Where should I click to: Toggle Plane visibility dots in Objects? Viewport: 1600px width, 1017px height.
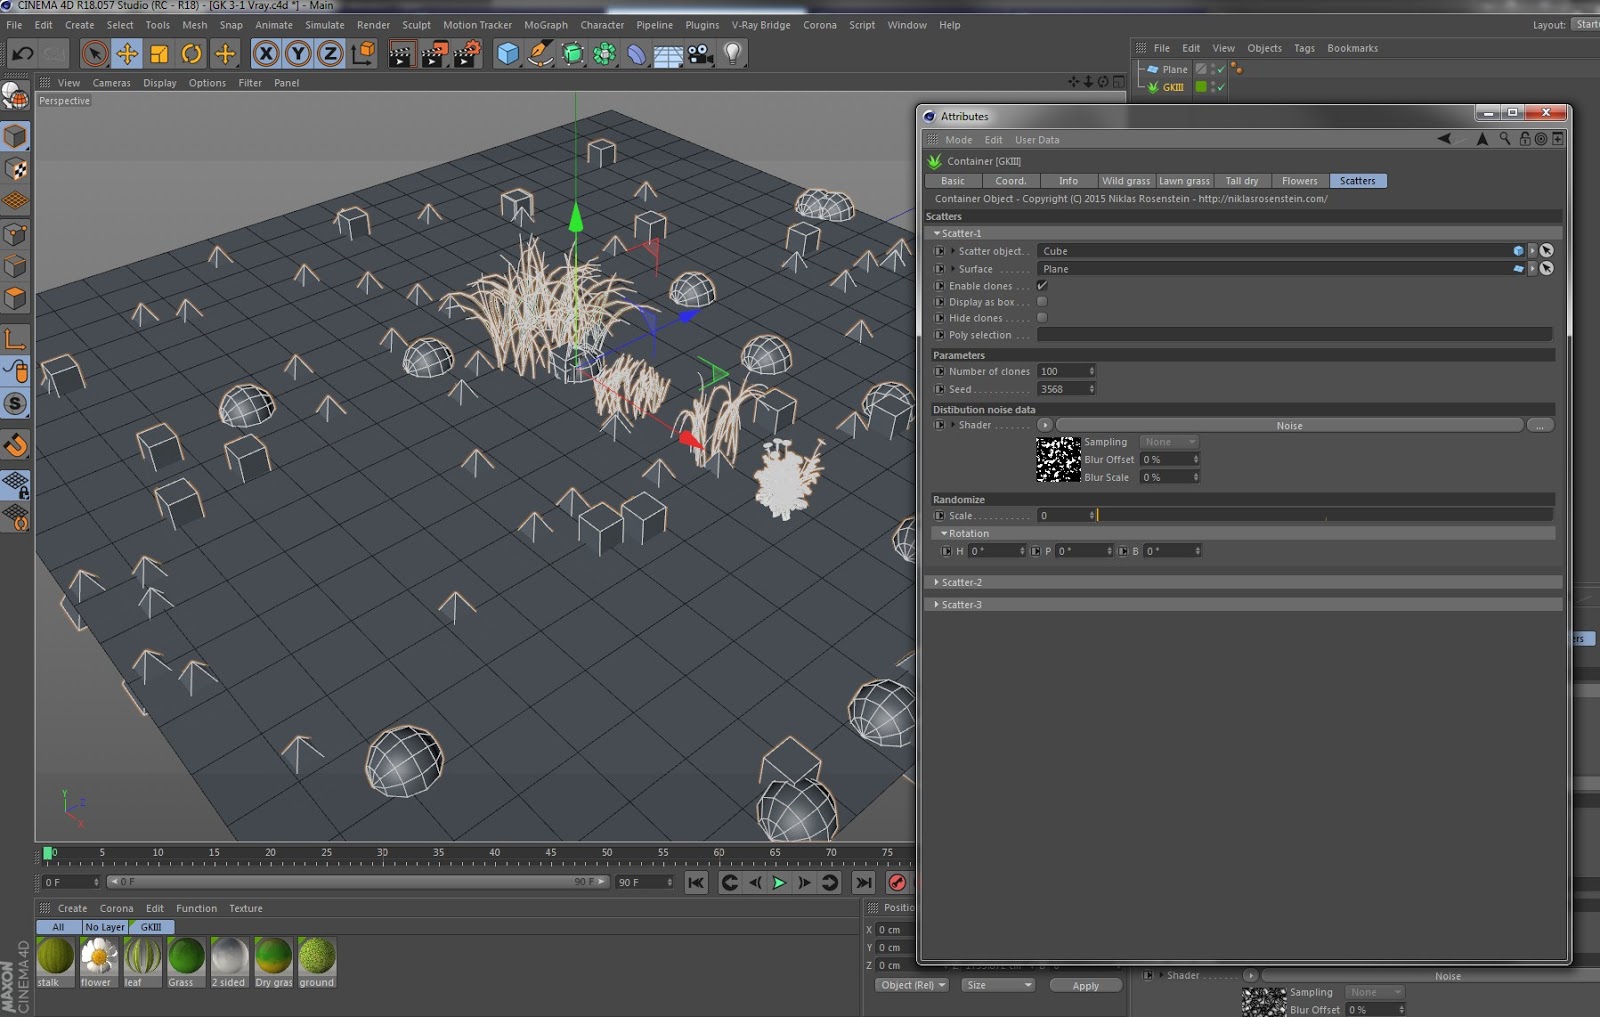[1213, 69]
